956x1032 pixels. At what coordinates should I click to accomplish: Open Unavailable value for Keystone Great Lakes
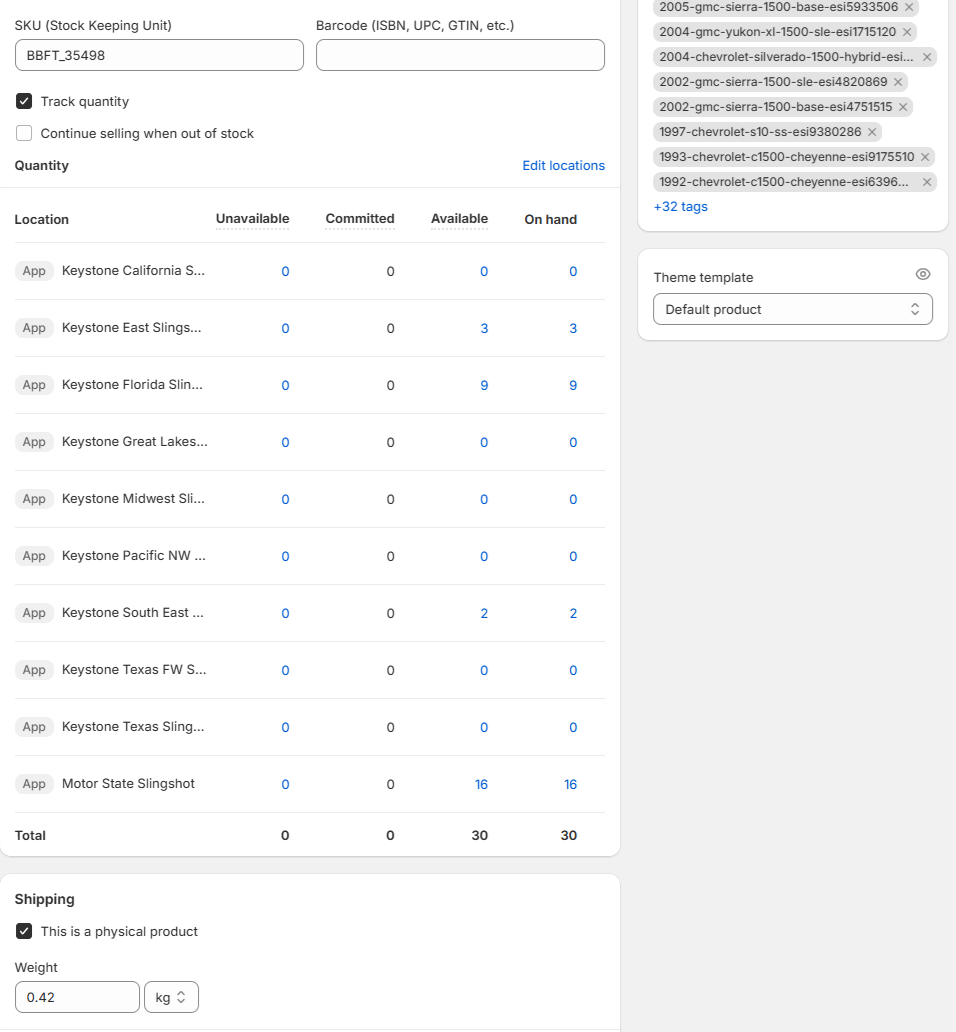(x=286, y=442)
